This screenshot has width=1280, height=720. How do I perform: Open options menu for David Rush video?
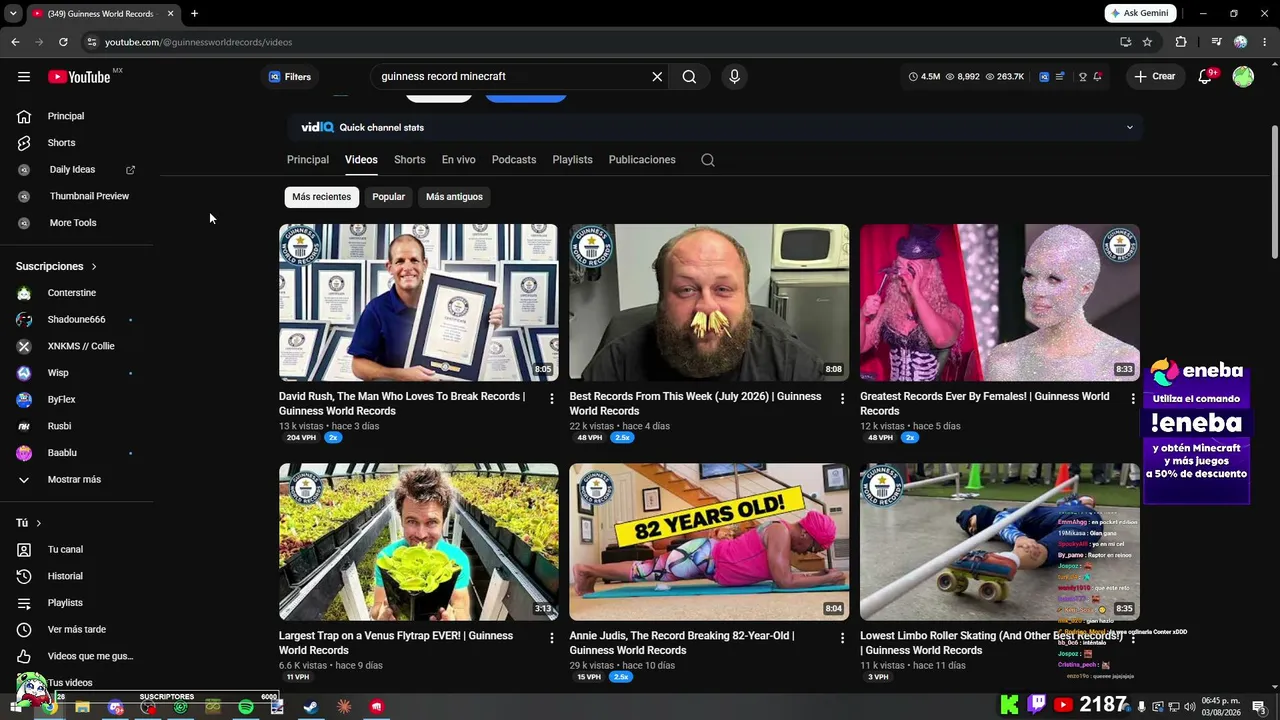pos(551,399)
